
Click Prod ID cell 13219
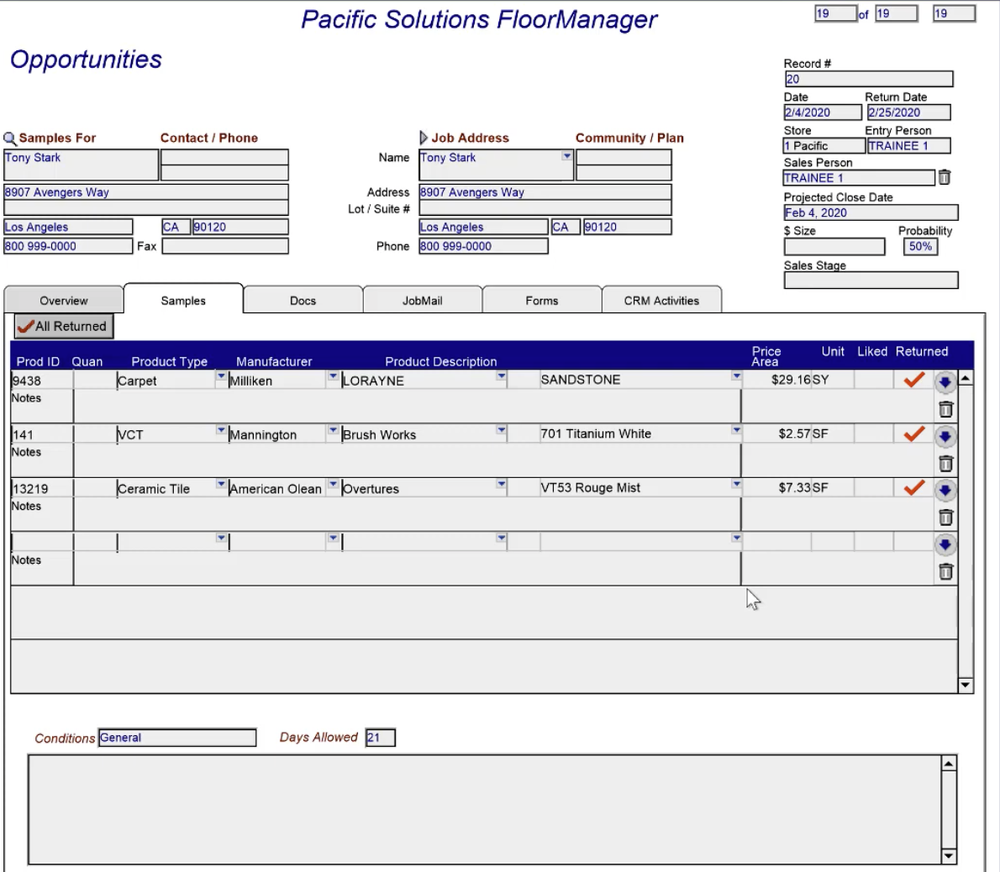click(42, 489)
